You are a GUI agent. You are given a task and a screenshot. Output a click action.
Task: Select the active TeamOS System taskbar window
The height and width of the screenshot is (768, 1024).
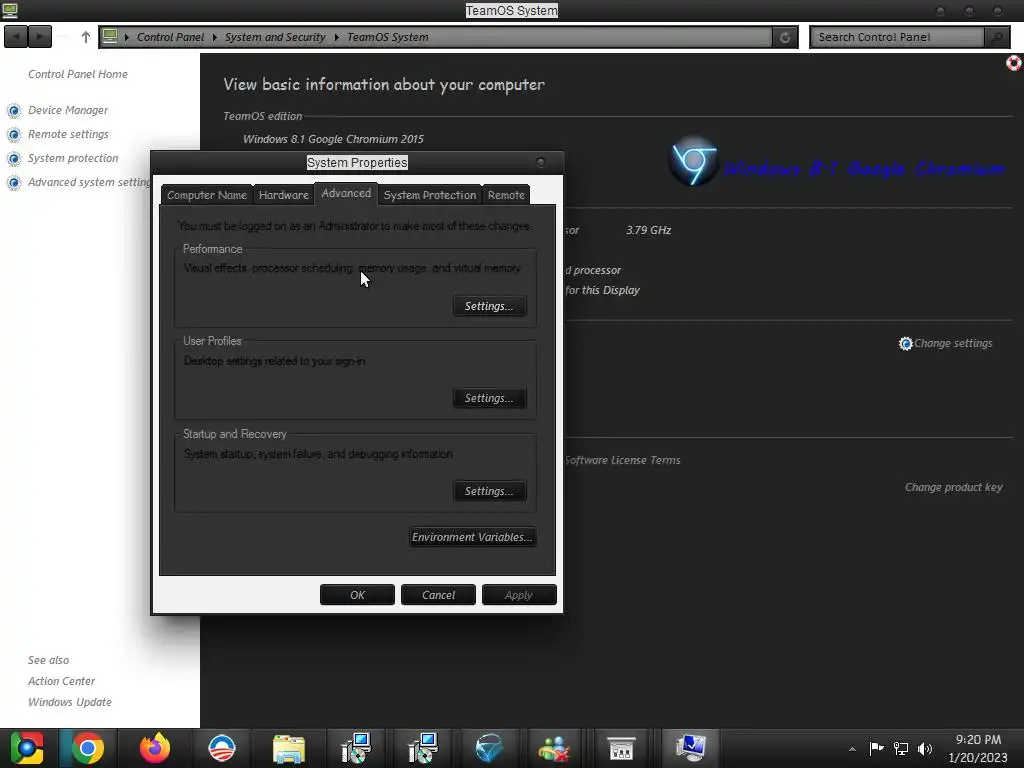tap(690, 748)
